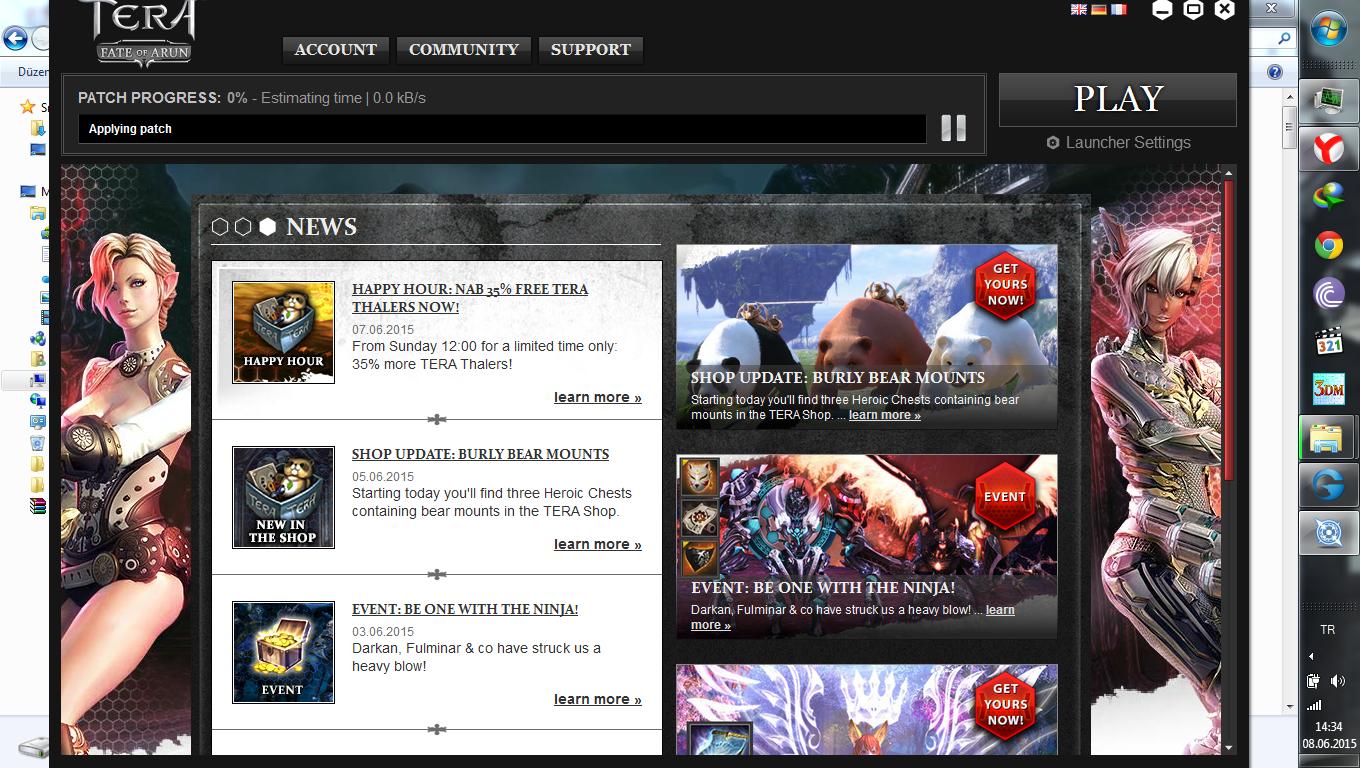Select the third filled News hexagon indicator

(267, 227)
